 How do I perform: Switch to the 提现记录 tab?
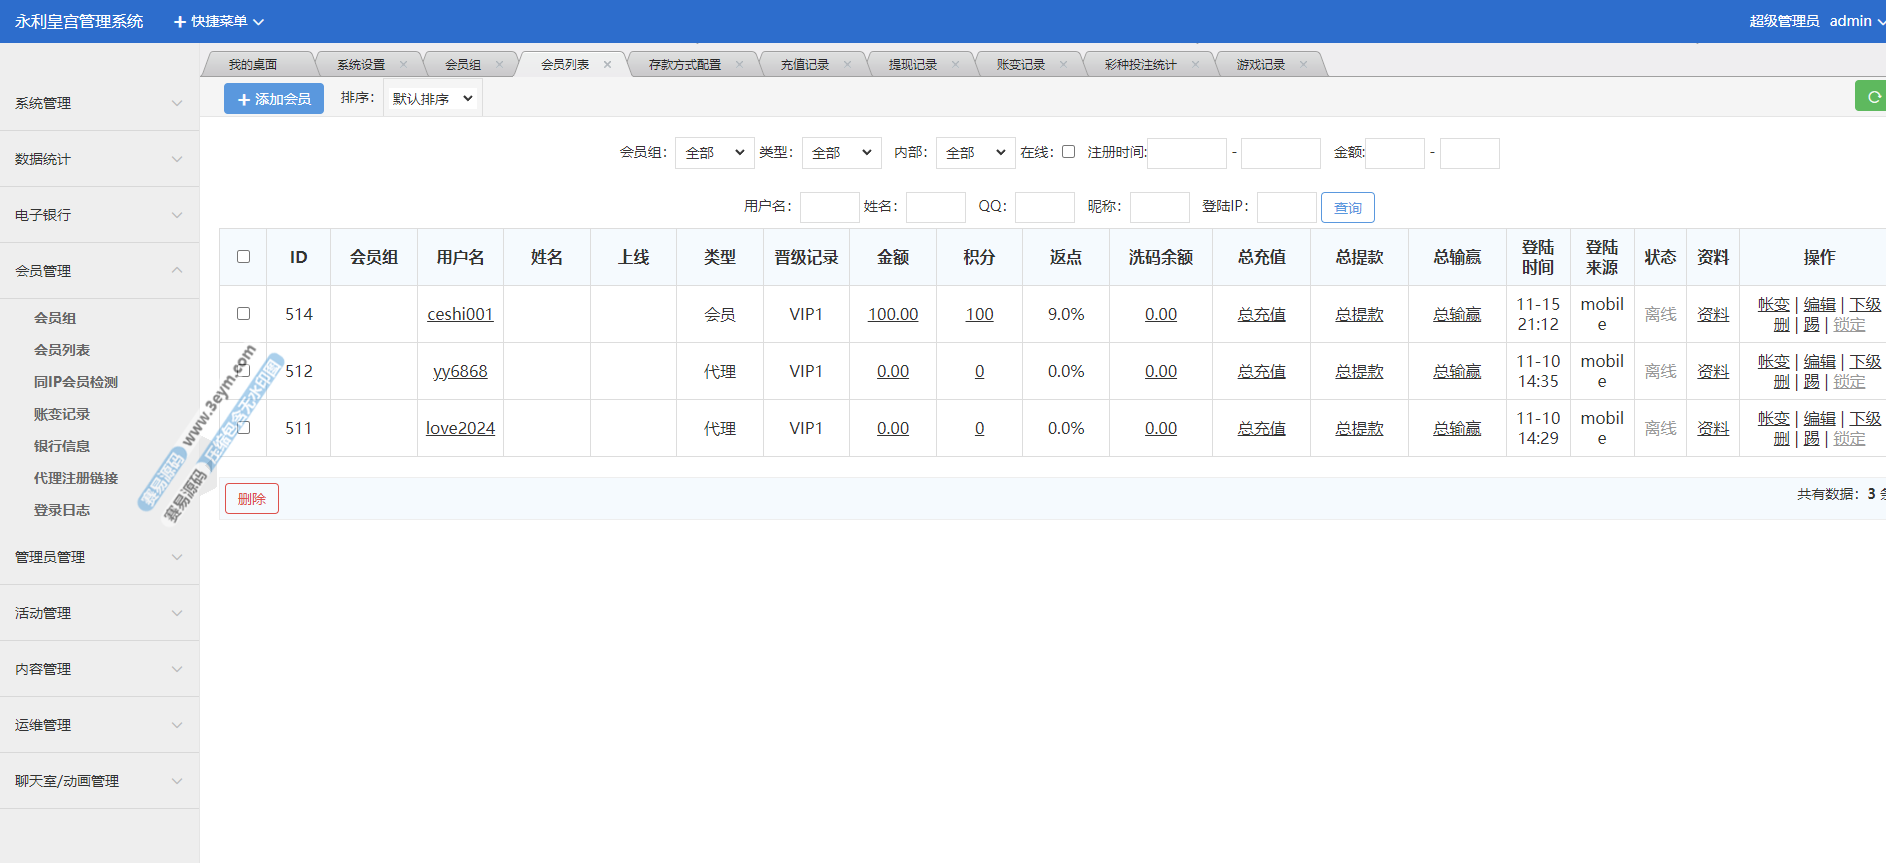pos(912,65)
